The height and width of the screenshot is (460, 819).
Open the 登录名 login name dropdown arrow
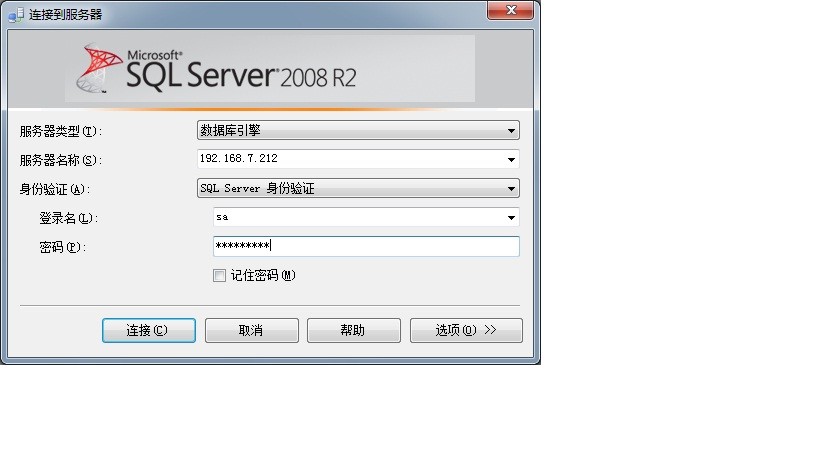coord(511,217)
